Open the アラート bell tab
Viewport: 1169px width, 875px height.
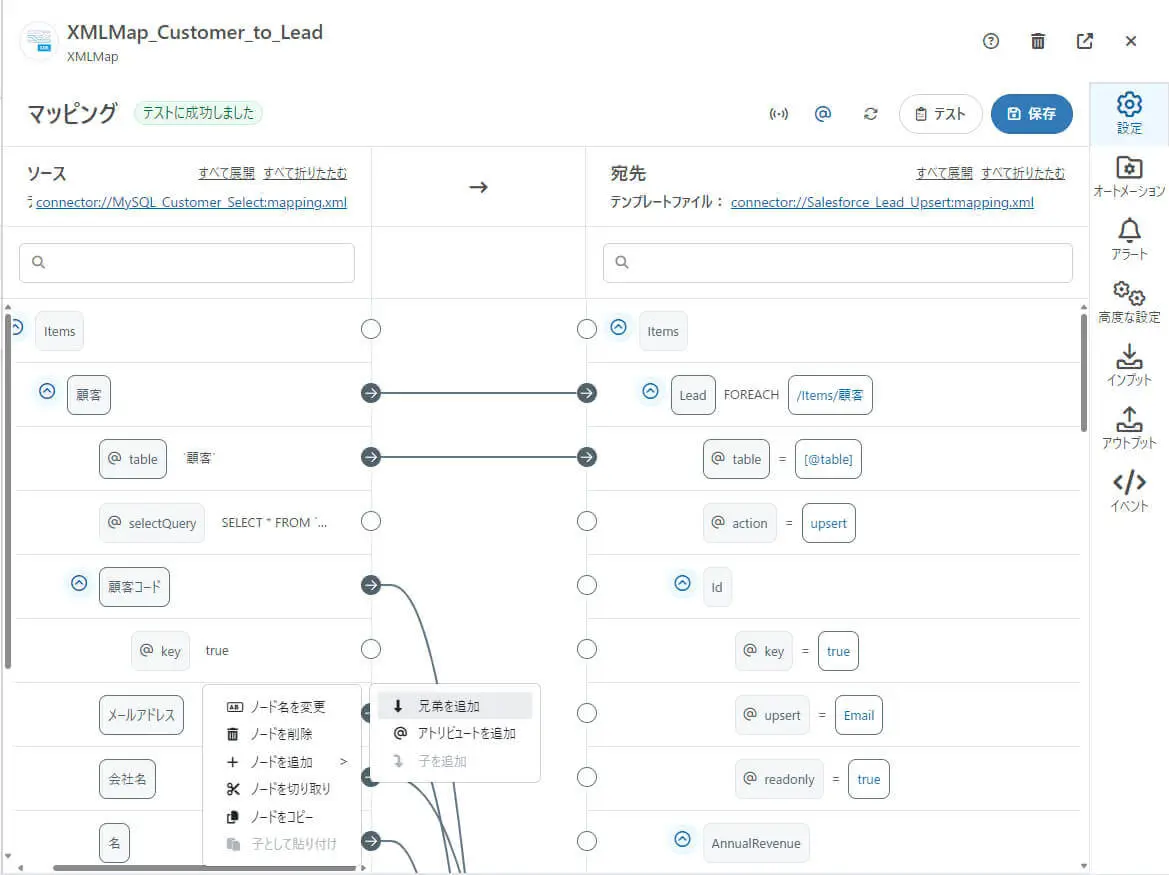1129,240
